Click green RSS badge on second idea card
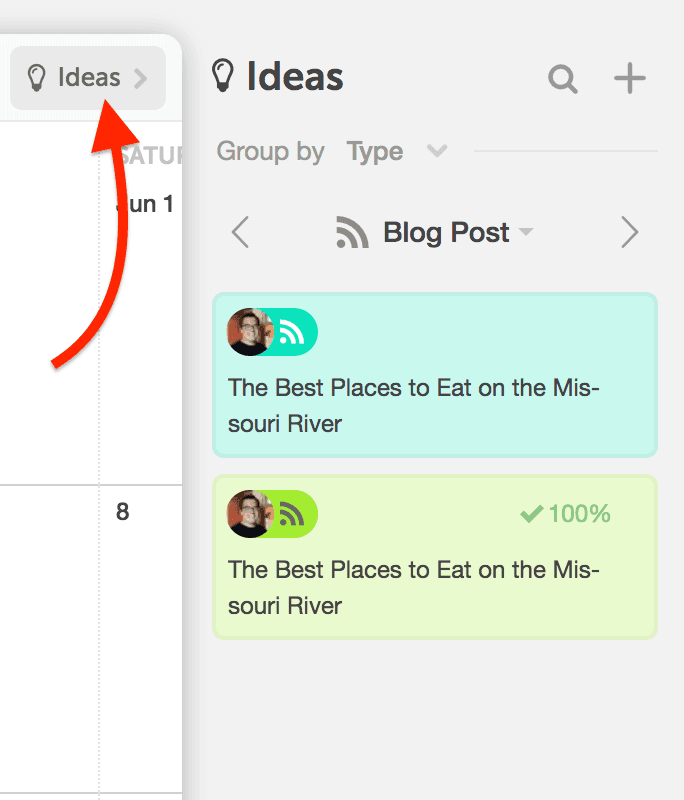 [x=293, y=514]
